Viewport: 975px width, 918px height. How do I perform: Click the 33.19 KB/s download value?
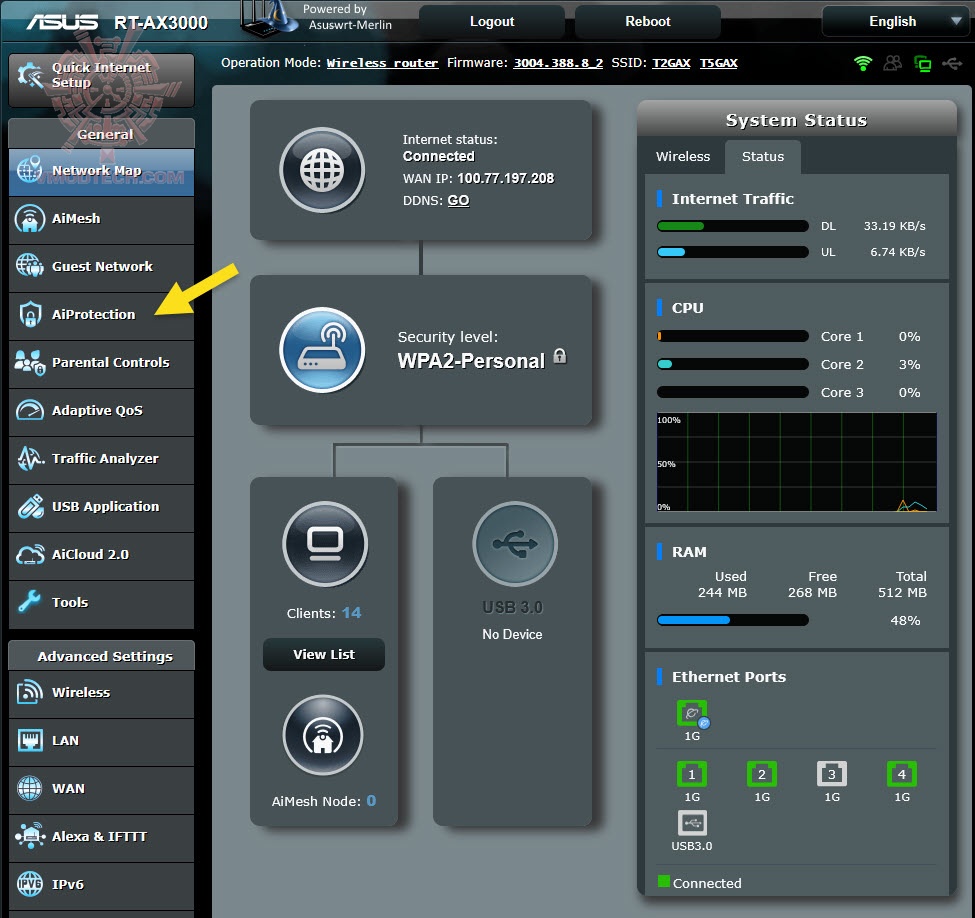[894, 226]
